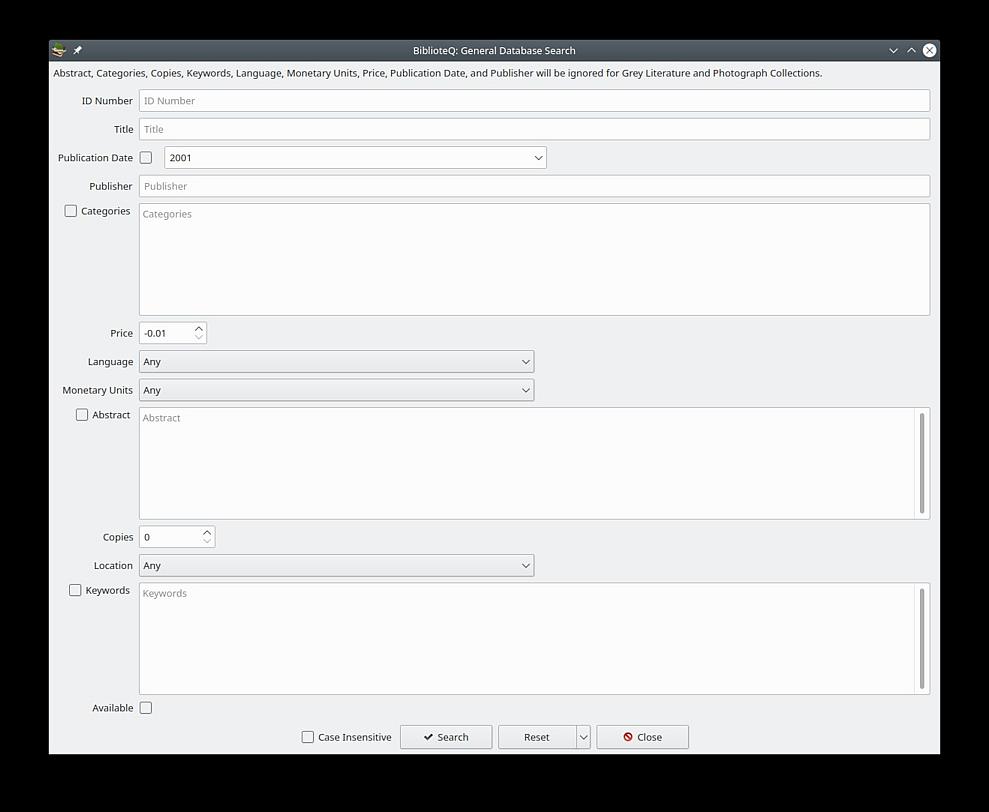Click inside the Keywords text area
989x812 pixels.
coord(527,638)
